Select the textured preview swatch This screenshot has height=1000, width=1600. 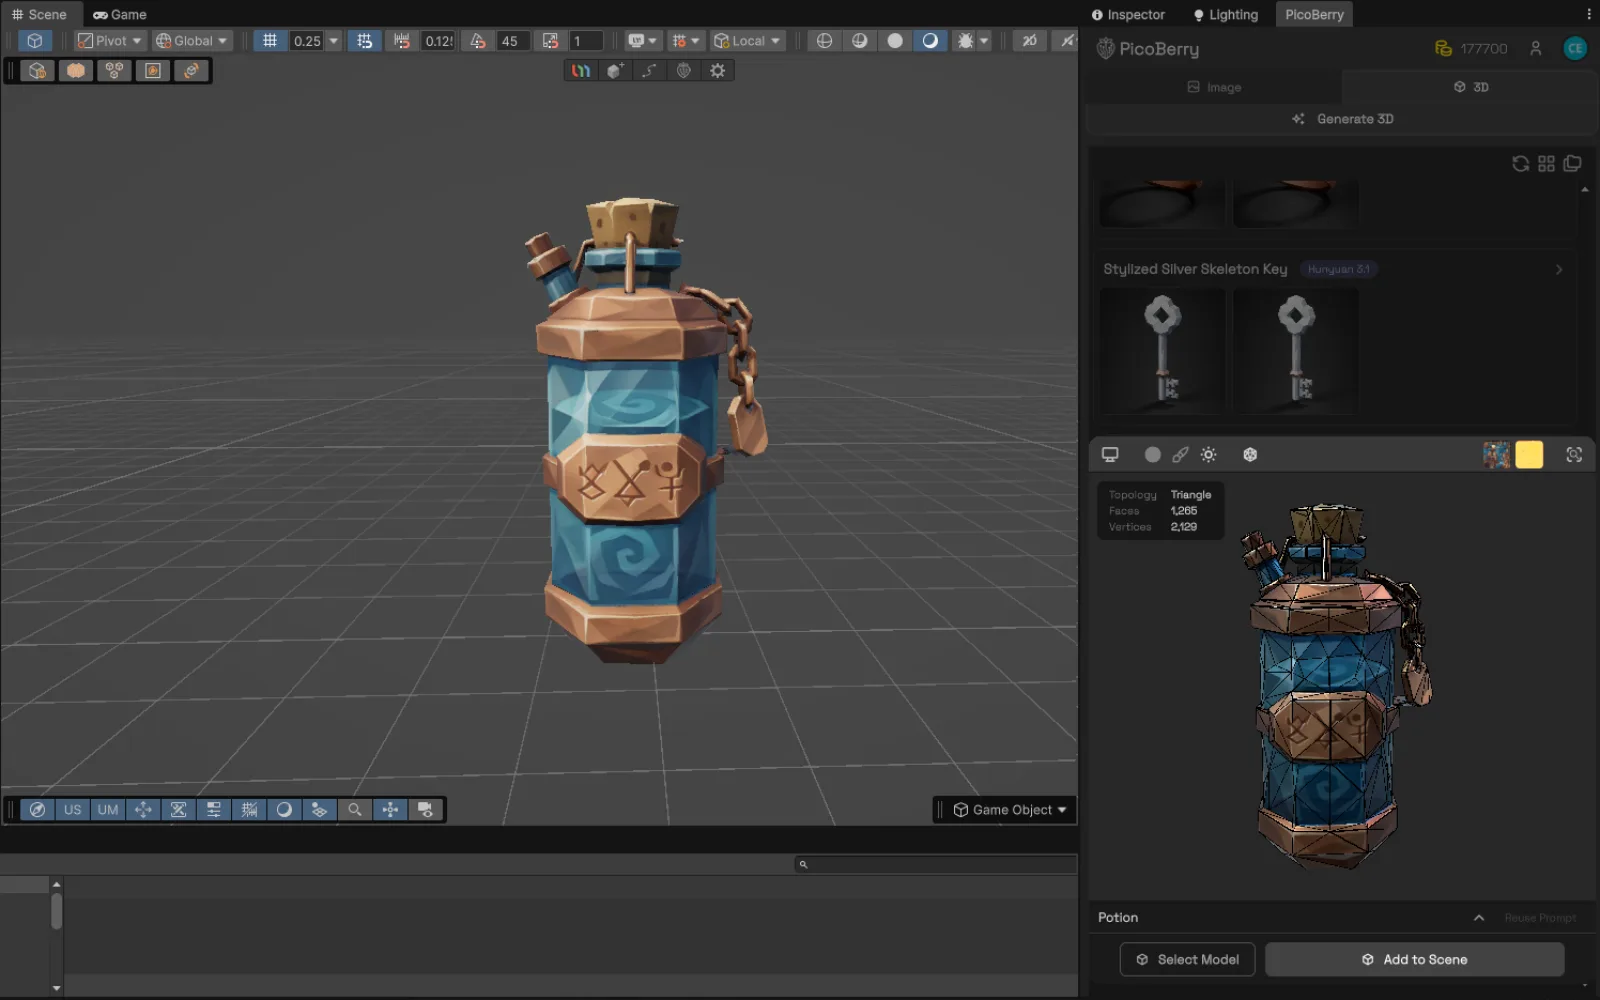click(1497, 455)
